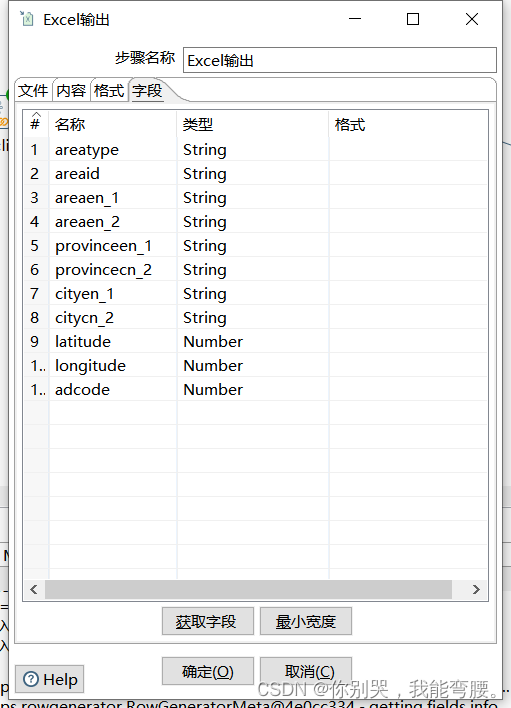This screenshot has height=708, width=511.
Task: Click the Excel output window title icon
Action: [x=27, y=19]
